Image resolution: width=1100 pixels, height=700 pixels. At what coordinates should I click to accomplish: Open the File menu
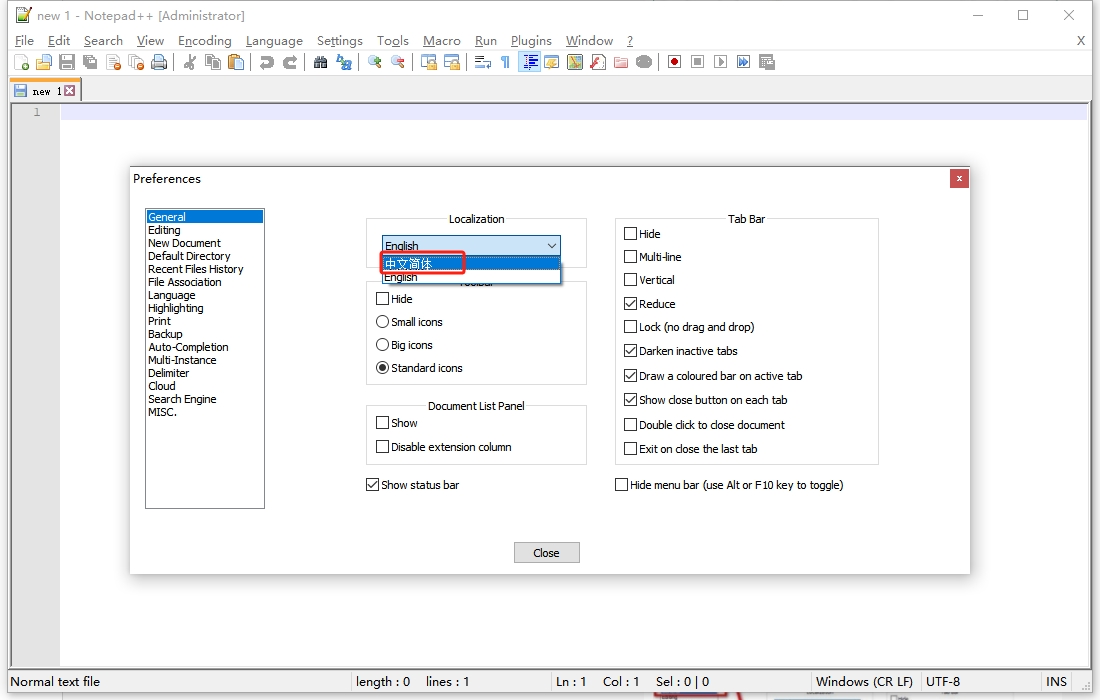pos(25,41)
